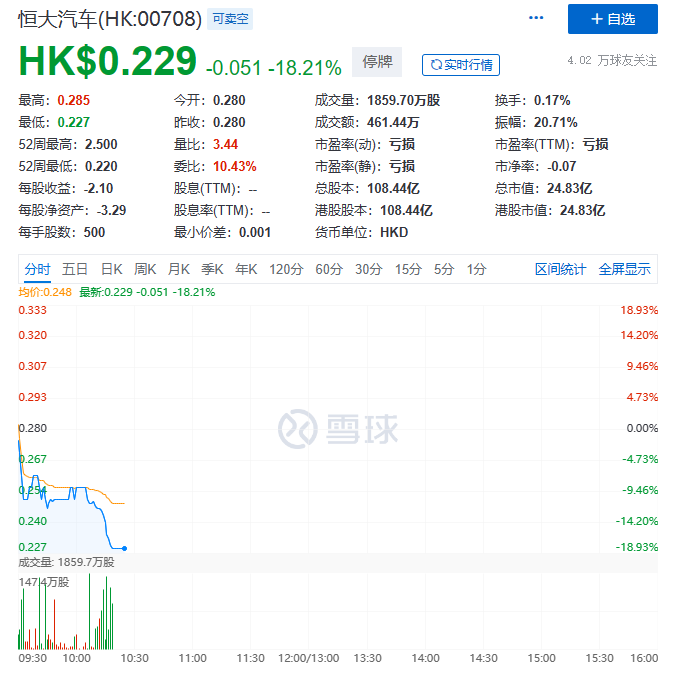
Task: Click the HK$0.229 current price
Action: click(x=108, y=61)
